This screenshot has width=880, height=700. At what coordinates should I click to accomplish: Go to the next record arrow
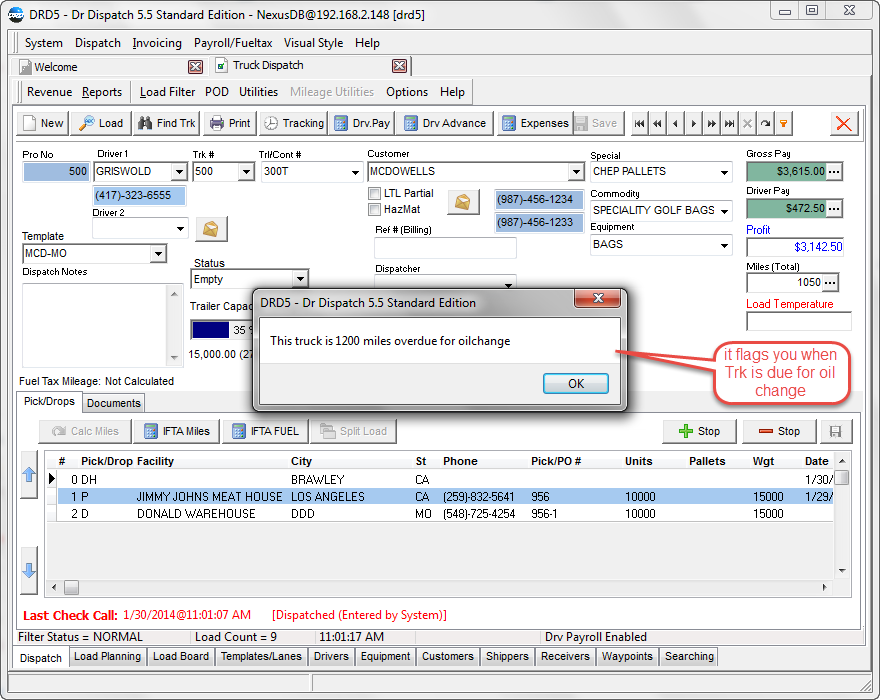[693, 123]
